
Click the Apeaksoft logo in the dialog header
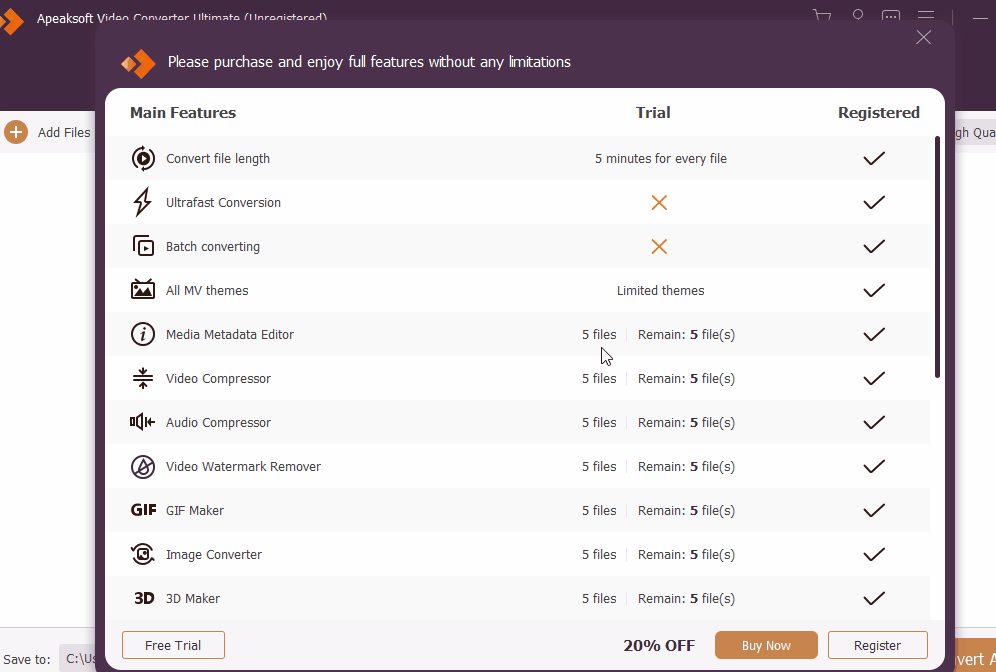pos(138,63)
